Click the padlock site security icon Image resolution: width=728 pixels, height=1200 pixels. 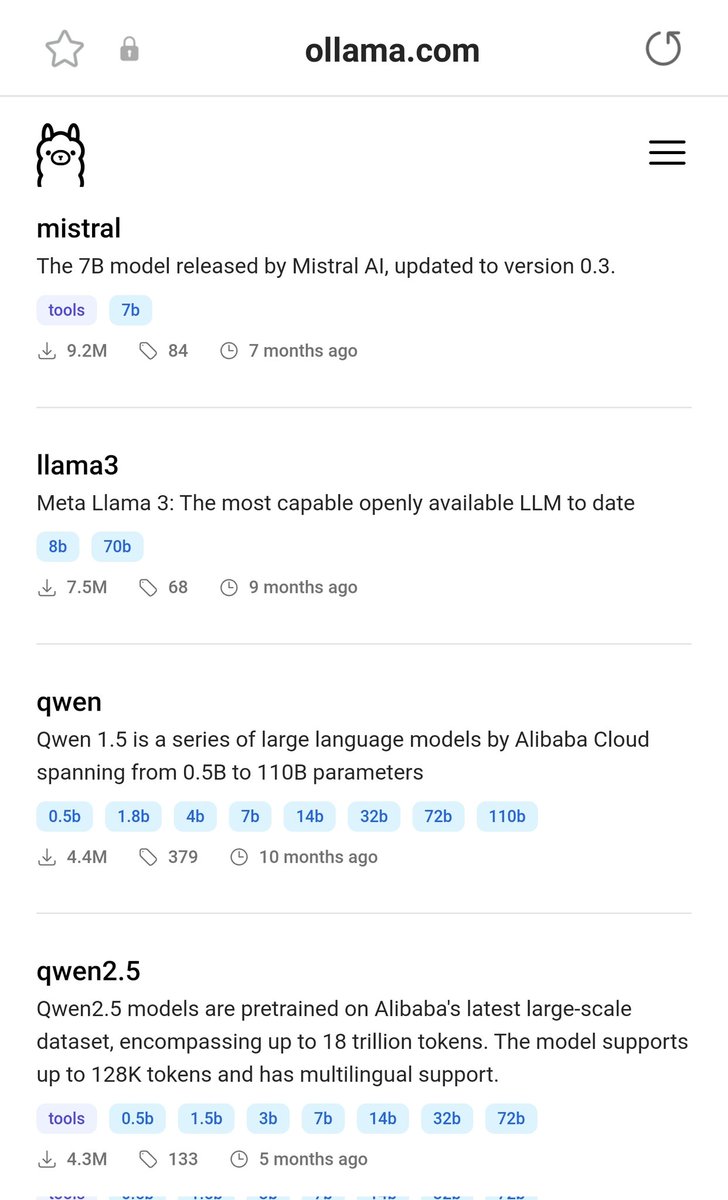(x=129, y=49)
